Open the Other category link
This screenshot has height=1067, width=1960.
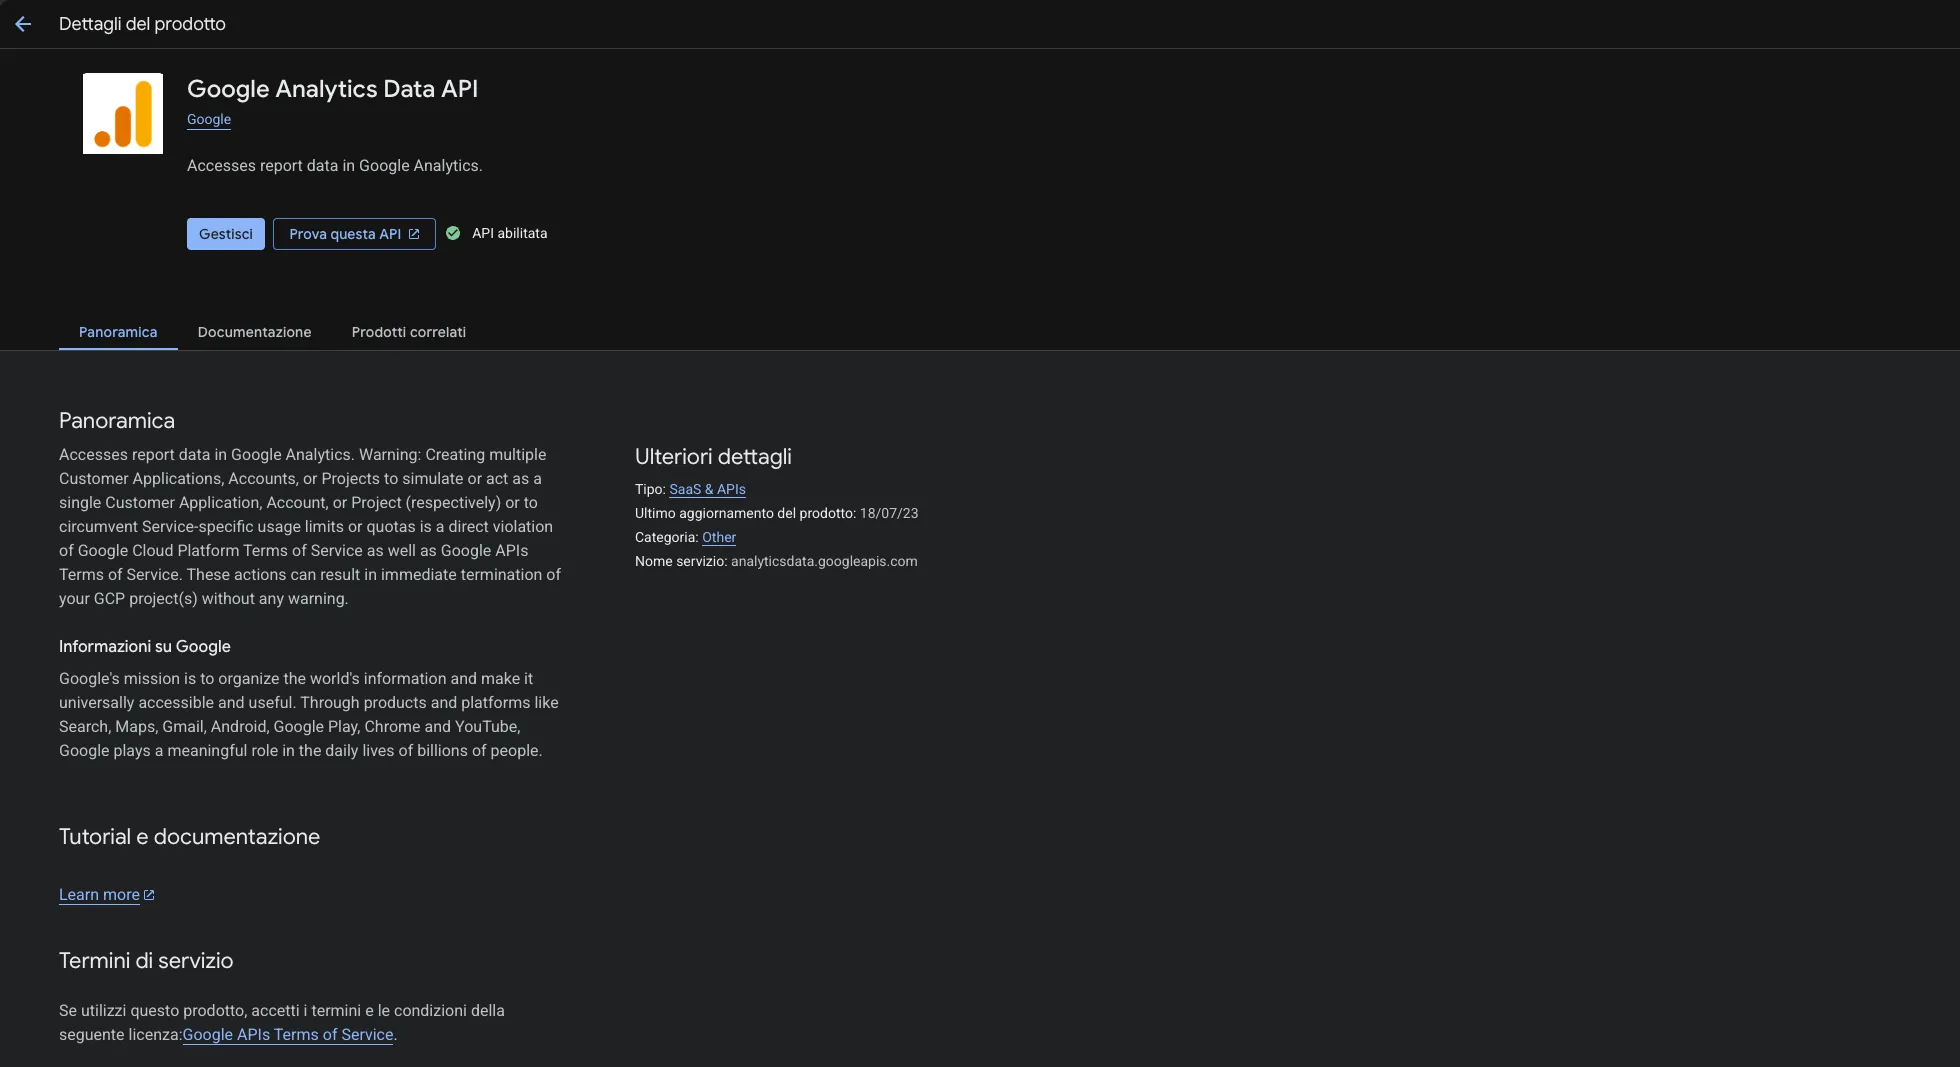point(719,537)
